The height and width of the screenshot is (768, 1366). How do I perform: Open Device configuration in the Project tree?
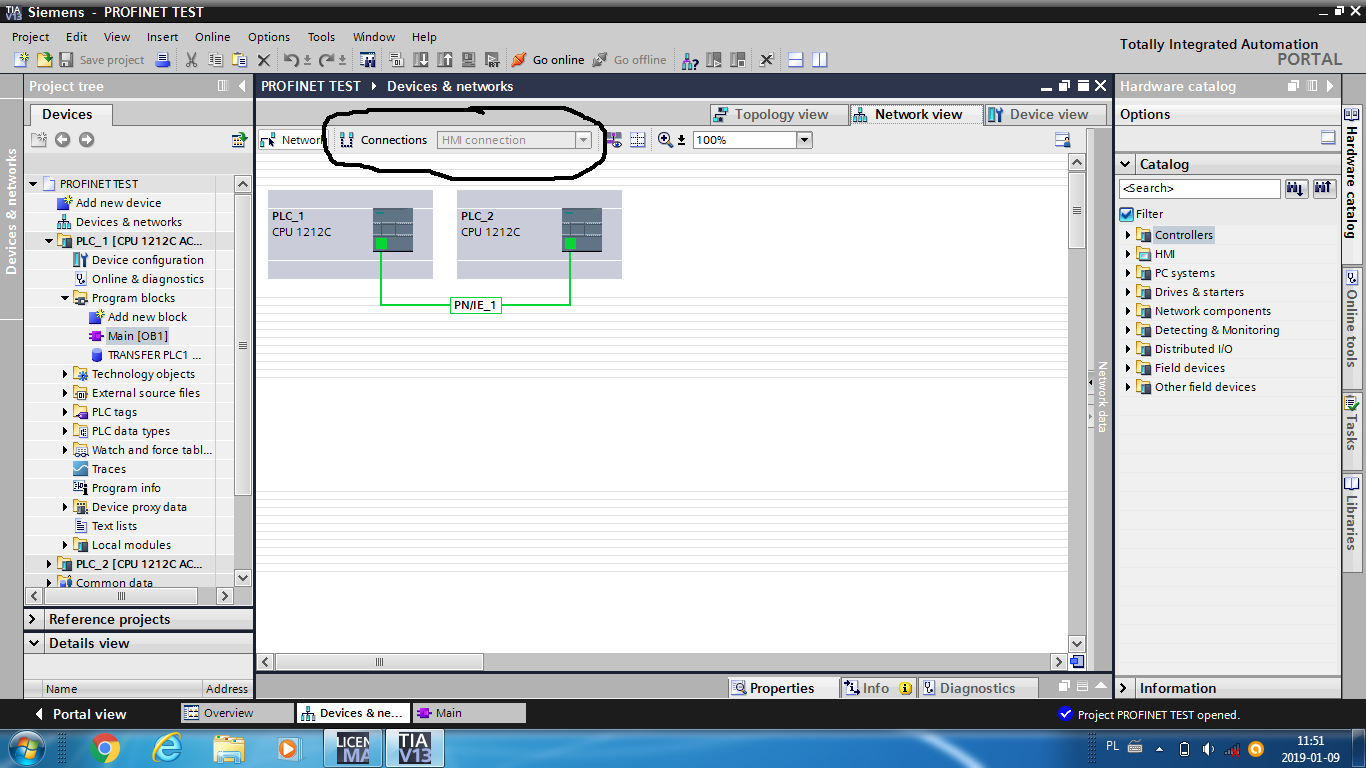tap(148, 260)
